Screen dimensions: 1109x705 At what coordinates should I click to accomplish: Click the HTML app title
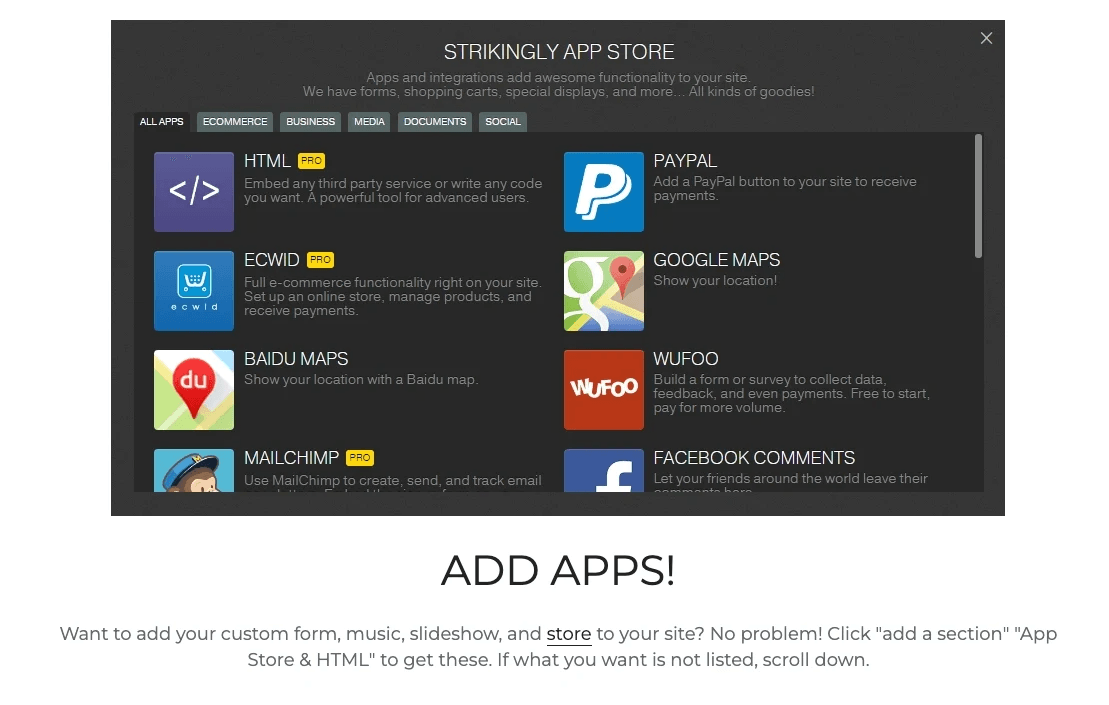point(267,161)
